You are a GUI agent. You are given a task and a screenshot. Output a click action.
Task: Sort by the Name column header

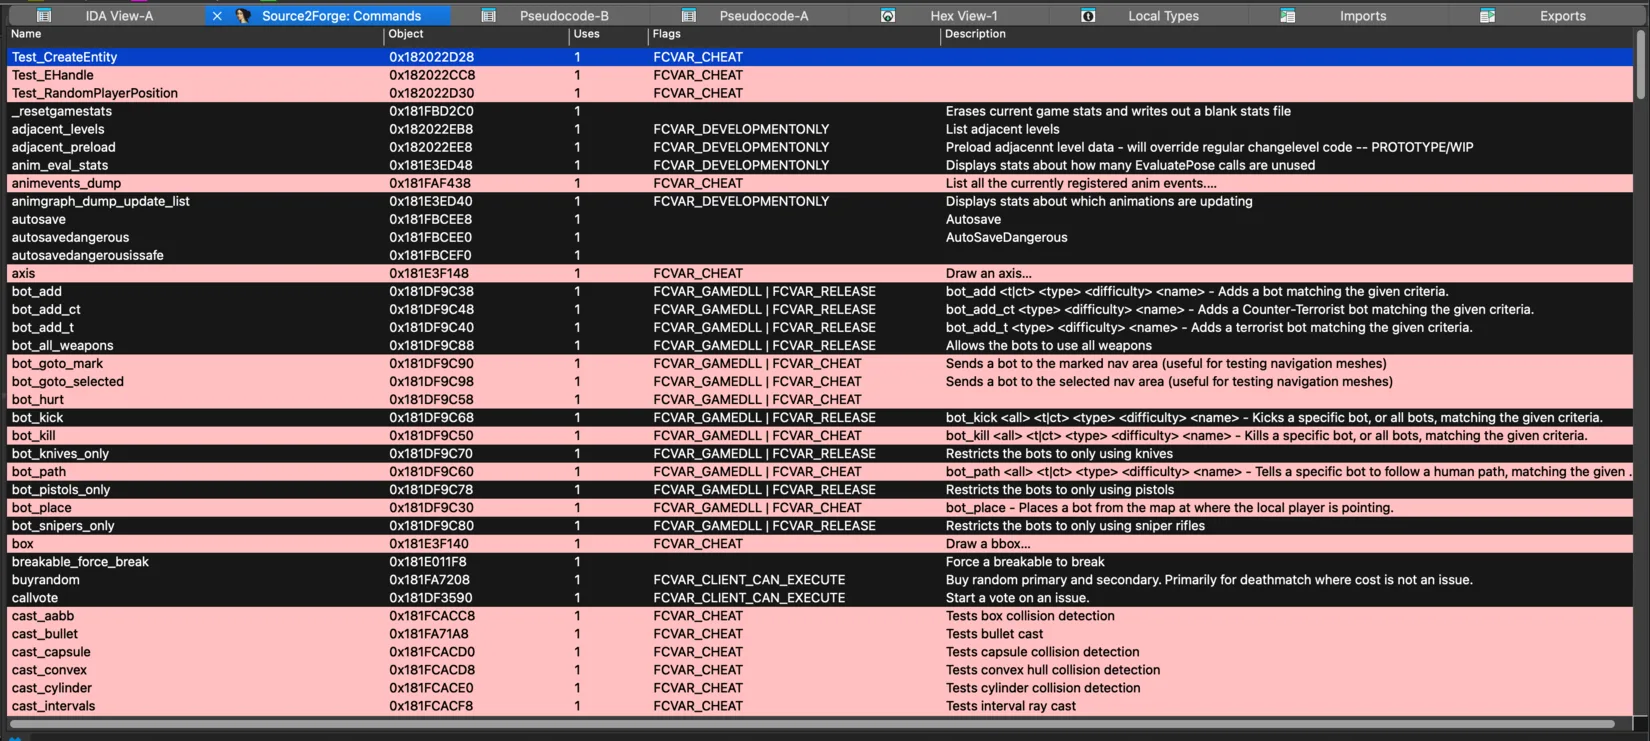pyautogui.click(x=195, y=34)
